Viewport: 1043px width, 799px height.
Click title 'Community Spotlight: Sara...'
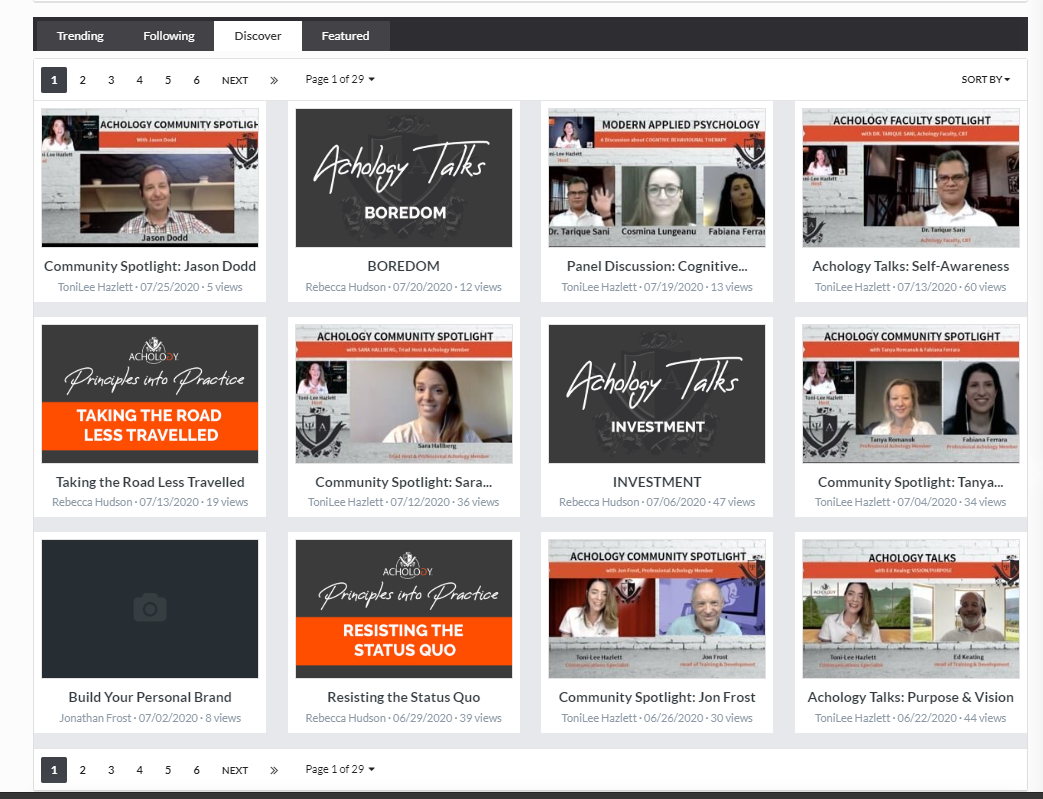point(404,482)
